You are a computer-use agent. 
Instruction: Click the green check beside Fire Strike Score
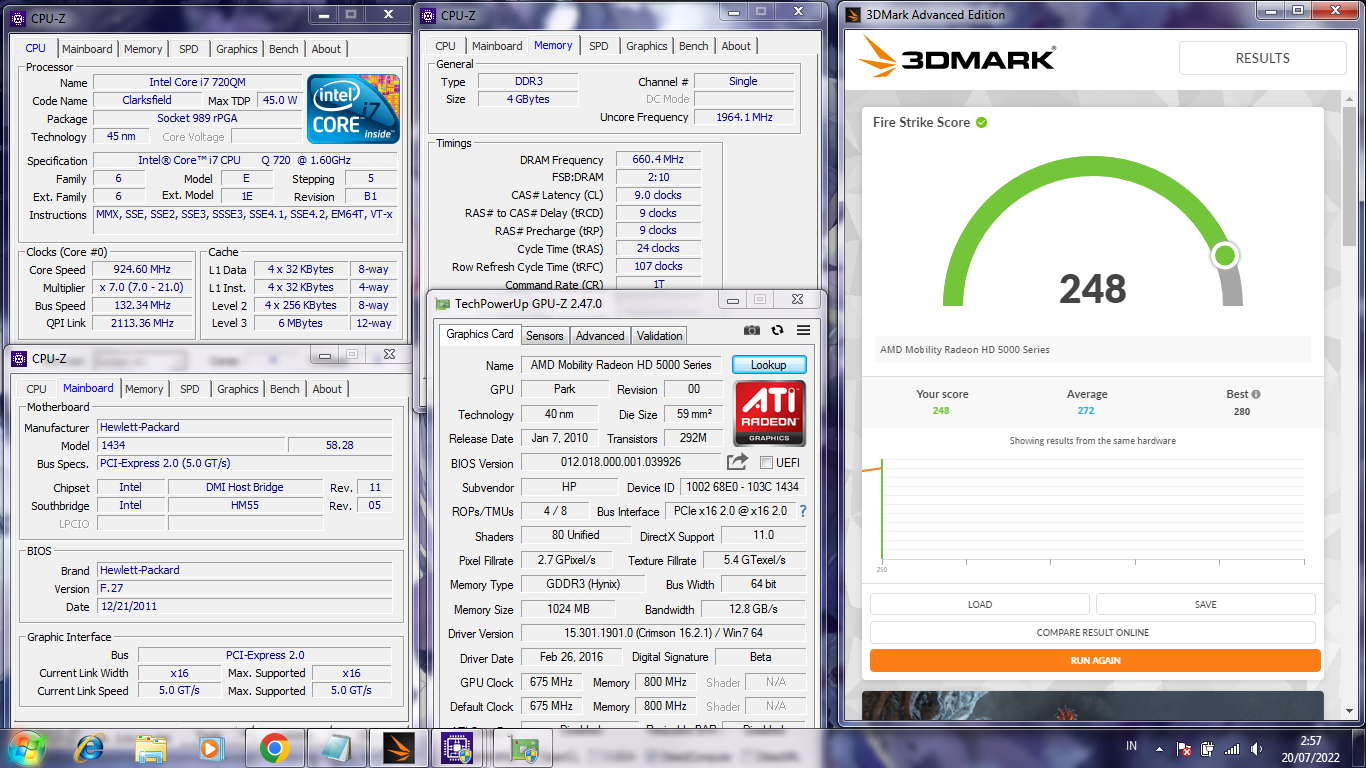click(x=982, y=122)
